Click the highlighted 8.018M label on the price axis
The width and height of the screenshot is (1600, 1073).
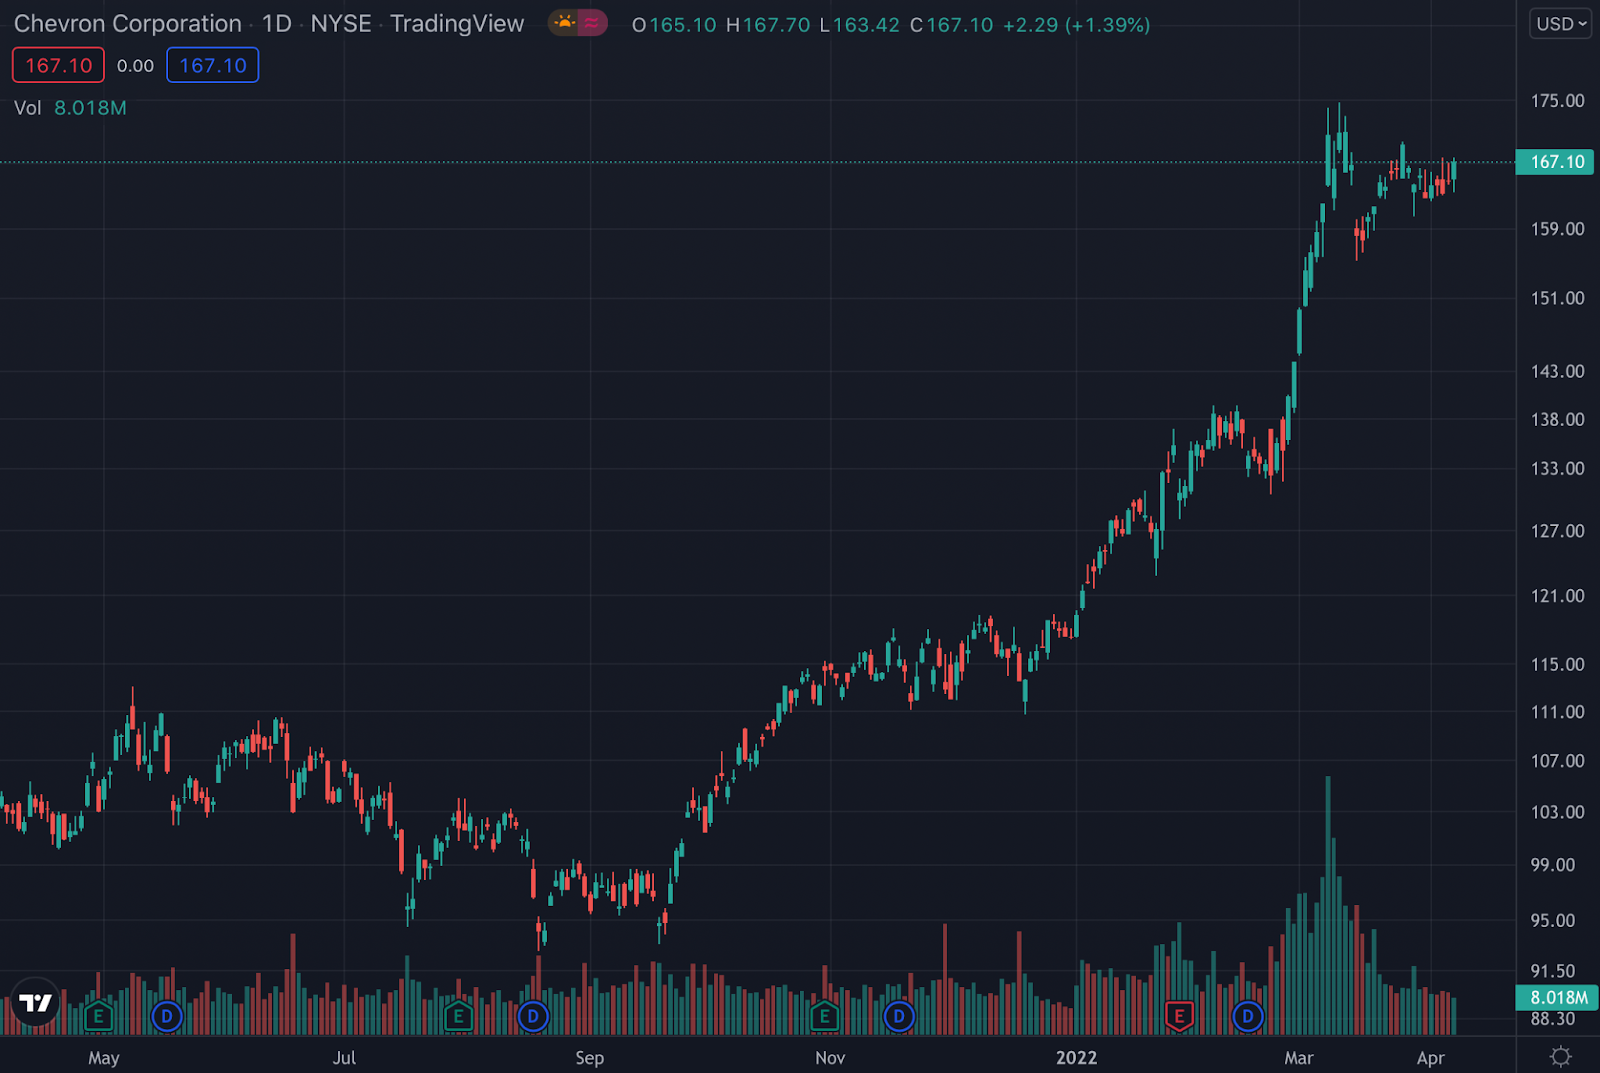(1555, 997)
